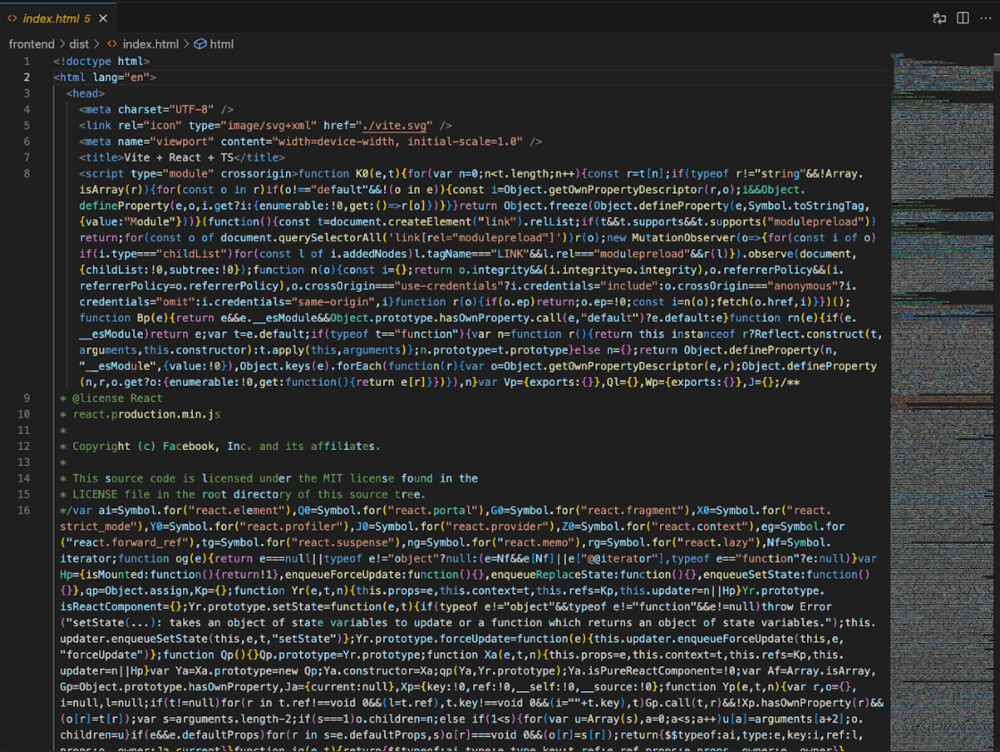The image size is (1000, 752).
Task: Expand the chevron after dist in the breadcrumb
Action: [x=96, y=44]
